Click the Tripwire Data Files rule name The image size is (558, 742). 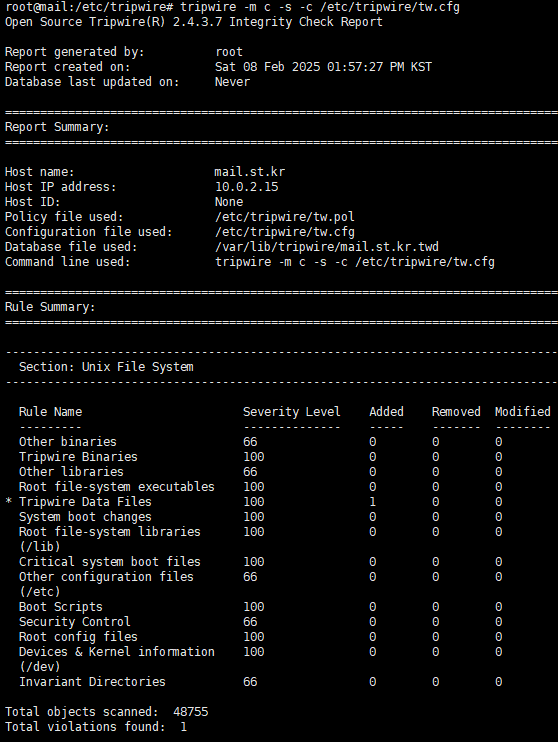click(x=85, y=502)
